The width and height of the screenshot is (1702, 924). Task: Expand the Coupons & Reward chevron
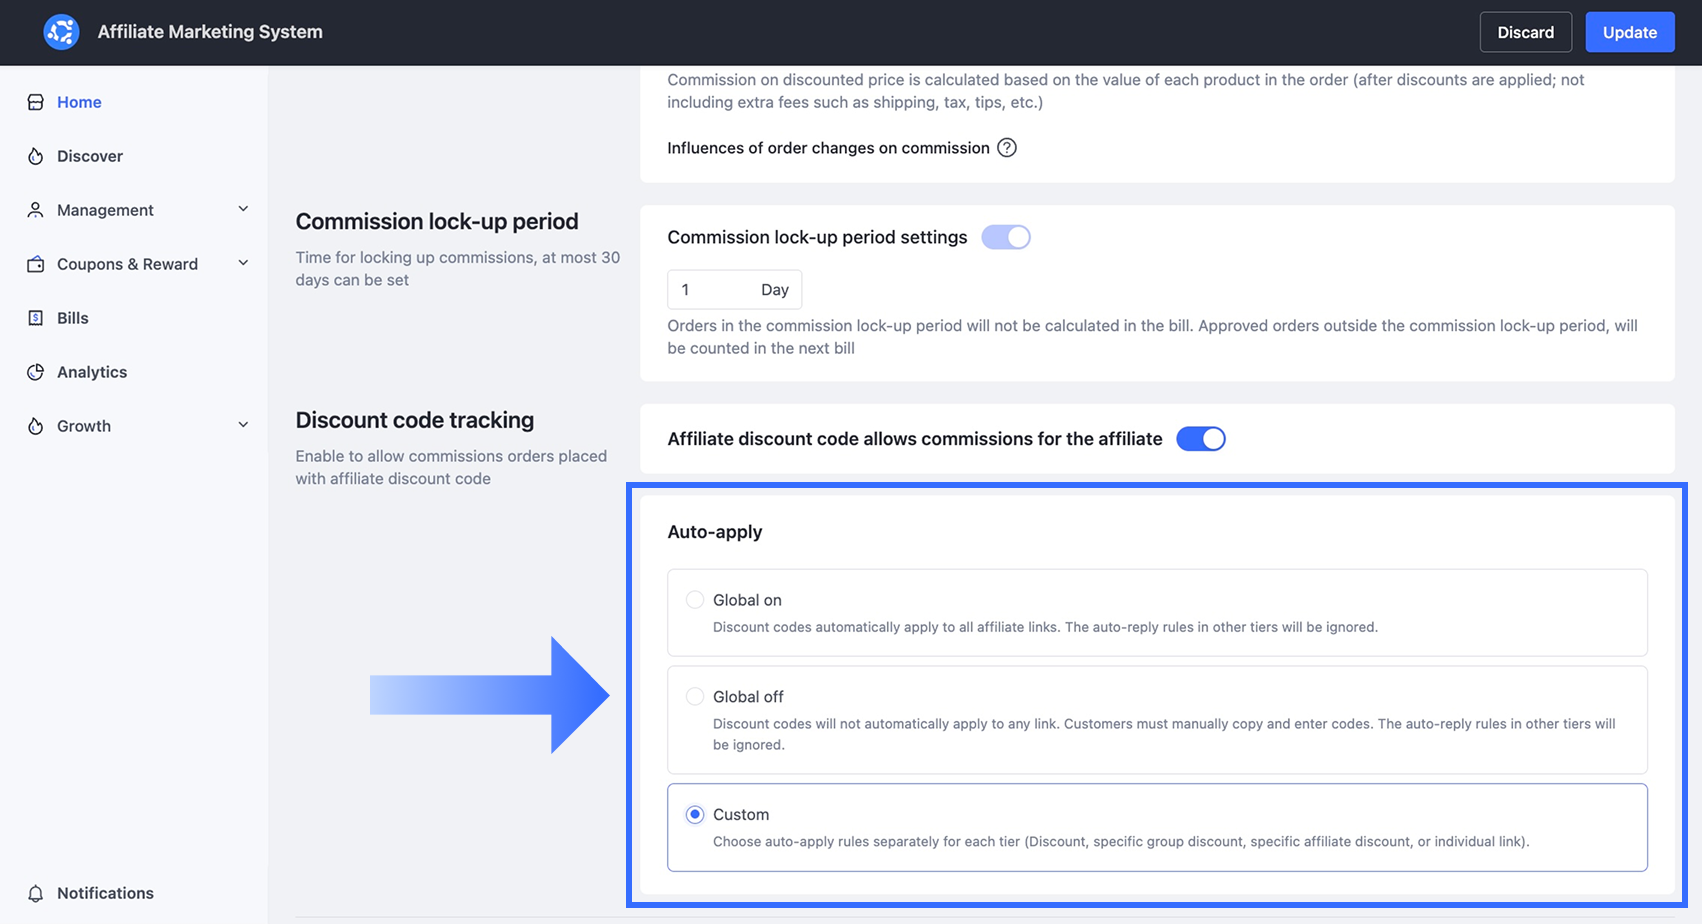[243, 263]
